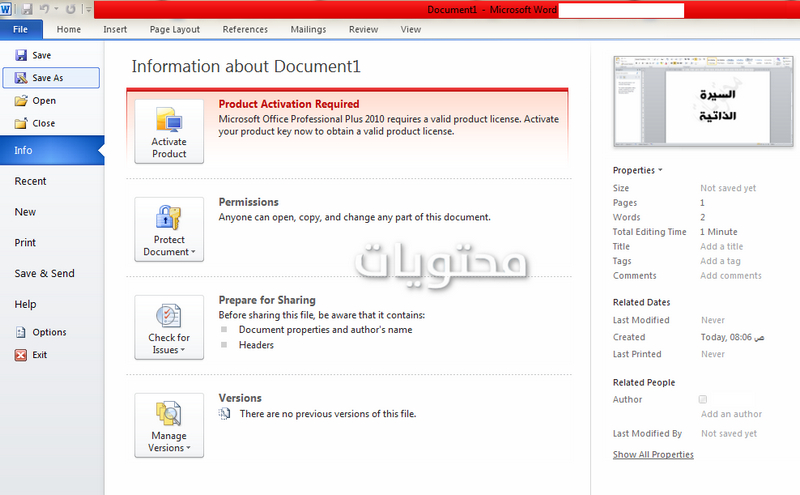The height and width of the screenshot is (495, 800).
Task: Click the Show All Properties link
Action: pyautogui.click(x=653, y=454)
